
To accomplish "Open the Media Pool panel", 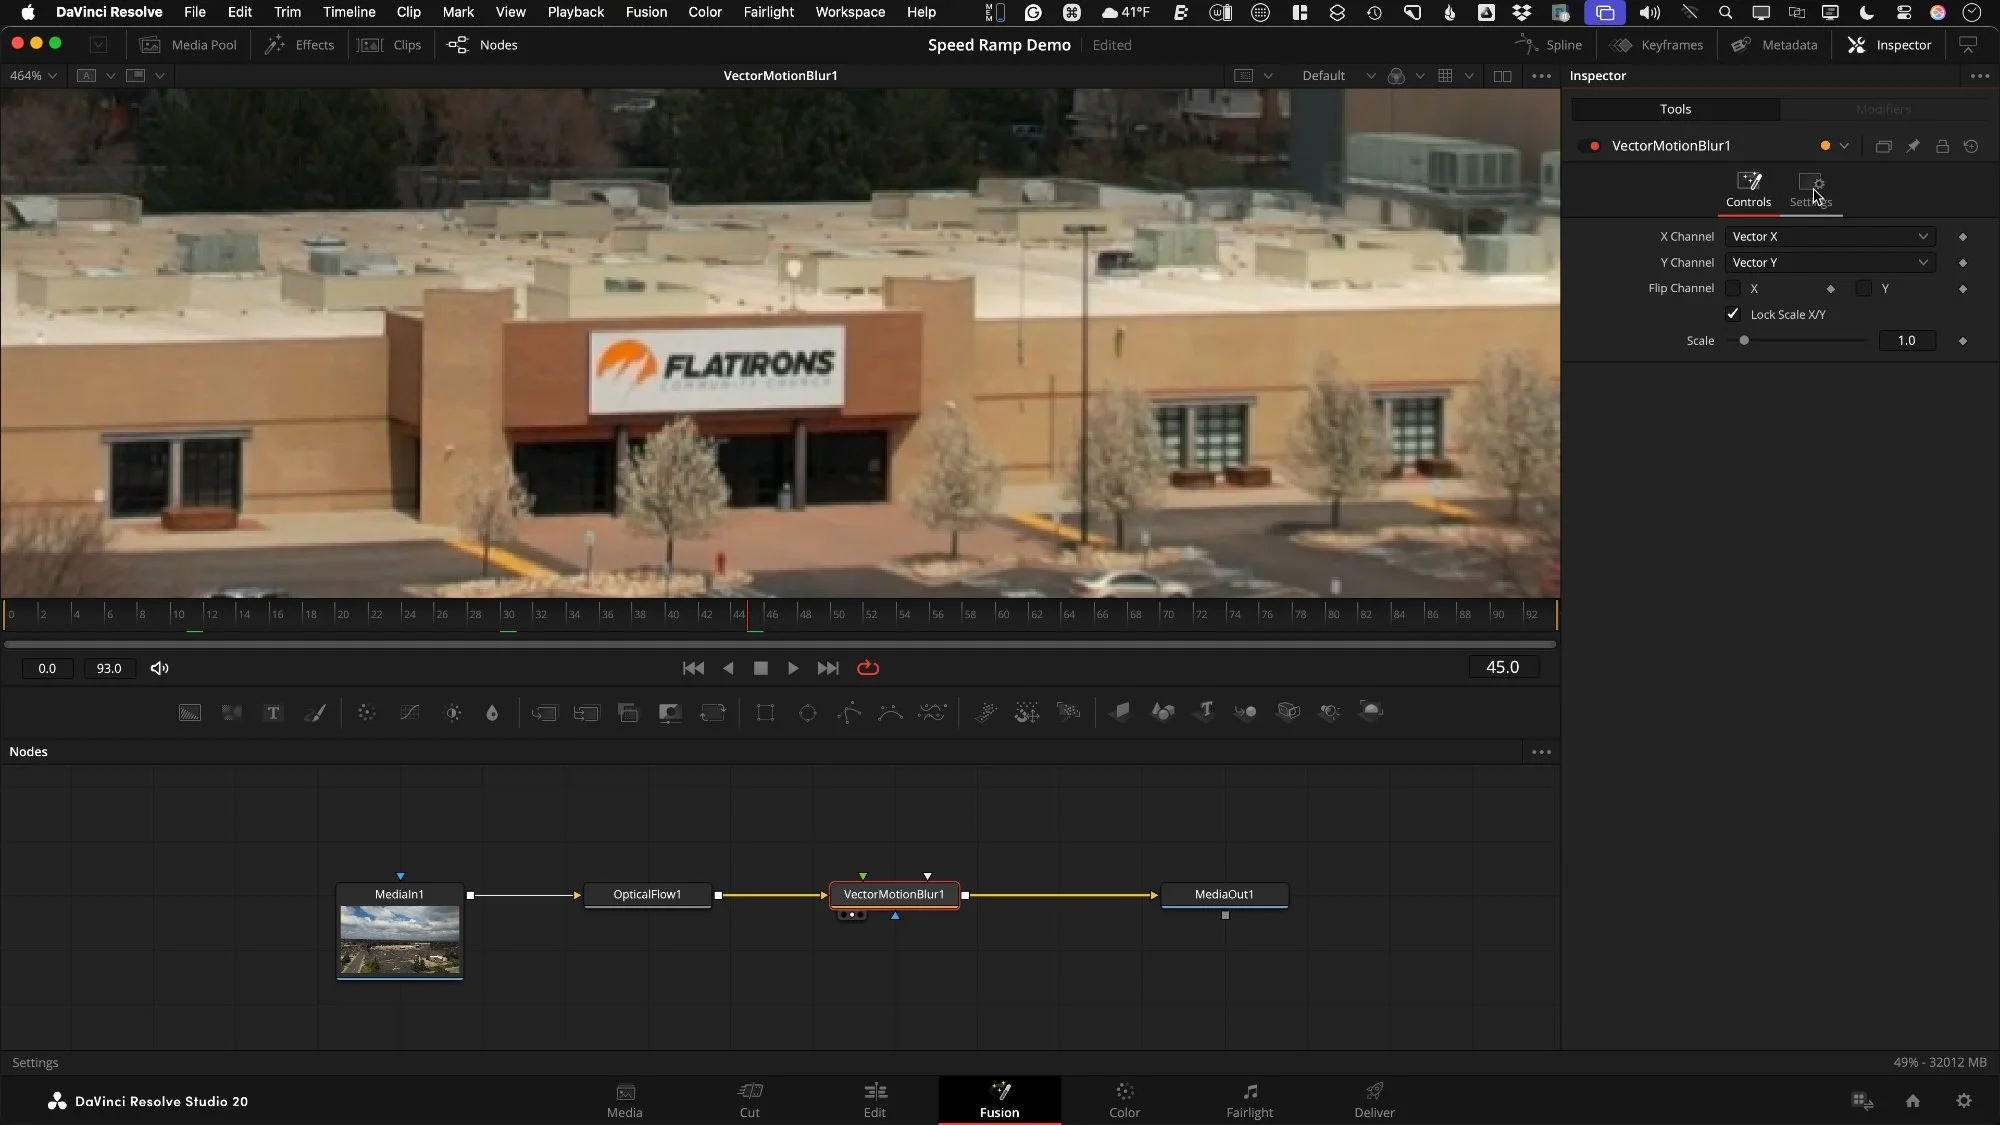I will point(189,45).
